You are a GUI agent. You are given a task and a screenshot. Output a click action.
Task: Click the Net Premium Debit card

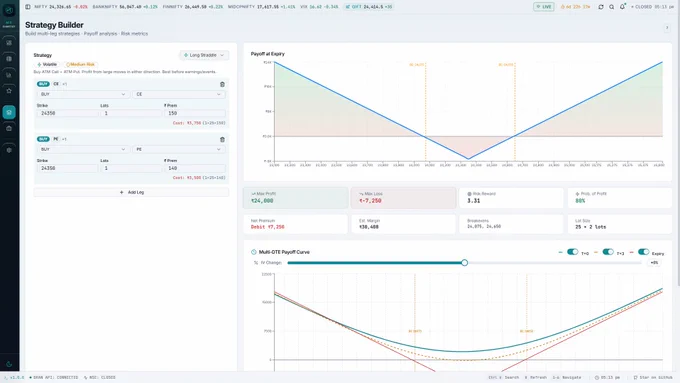tap(295, 224)
